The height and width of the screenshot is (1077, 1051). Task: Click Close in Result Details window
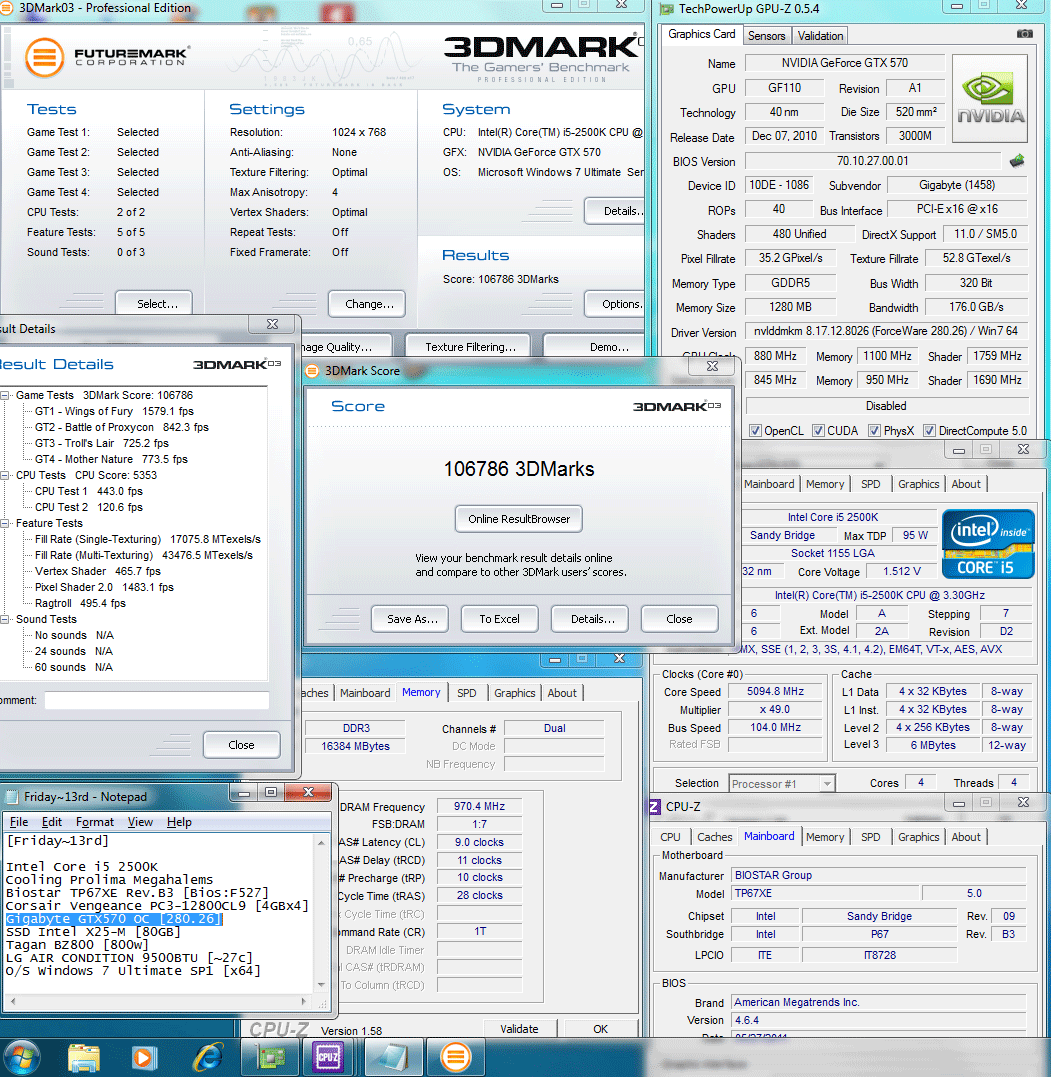241,745
